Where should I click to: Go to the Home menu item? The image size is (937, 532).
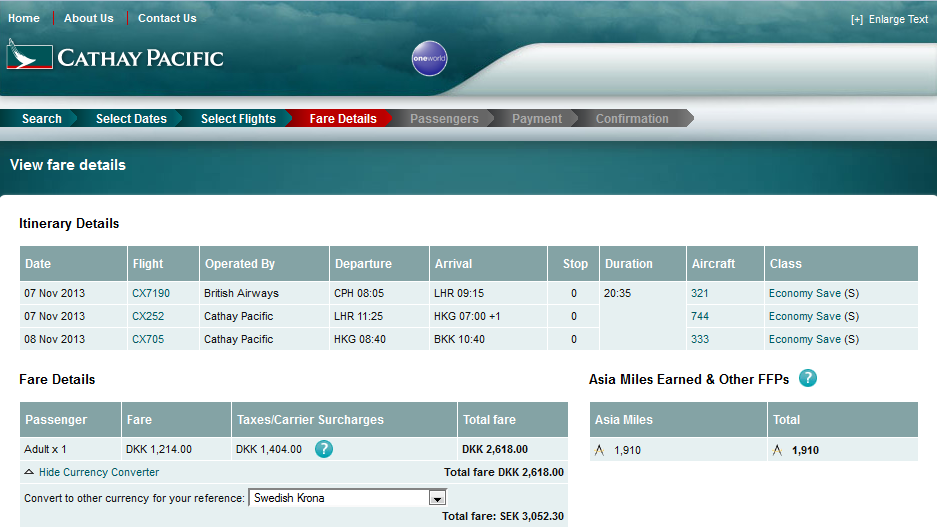(x=24, y=18)
